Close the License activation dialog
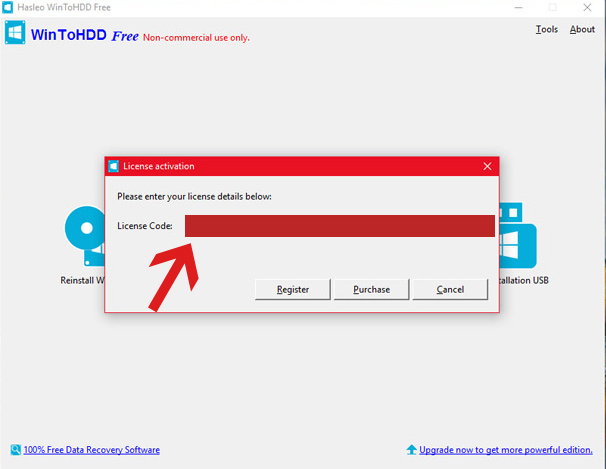This screenshot has width=606, height=469. coord(487,166)
